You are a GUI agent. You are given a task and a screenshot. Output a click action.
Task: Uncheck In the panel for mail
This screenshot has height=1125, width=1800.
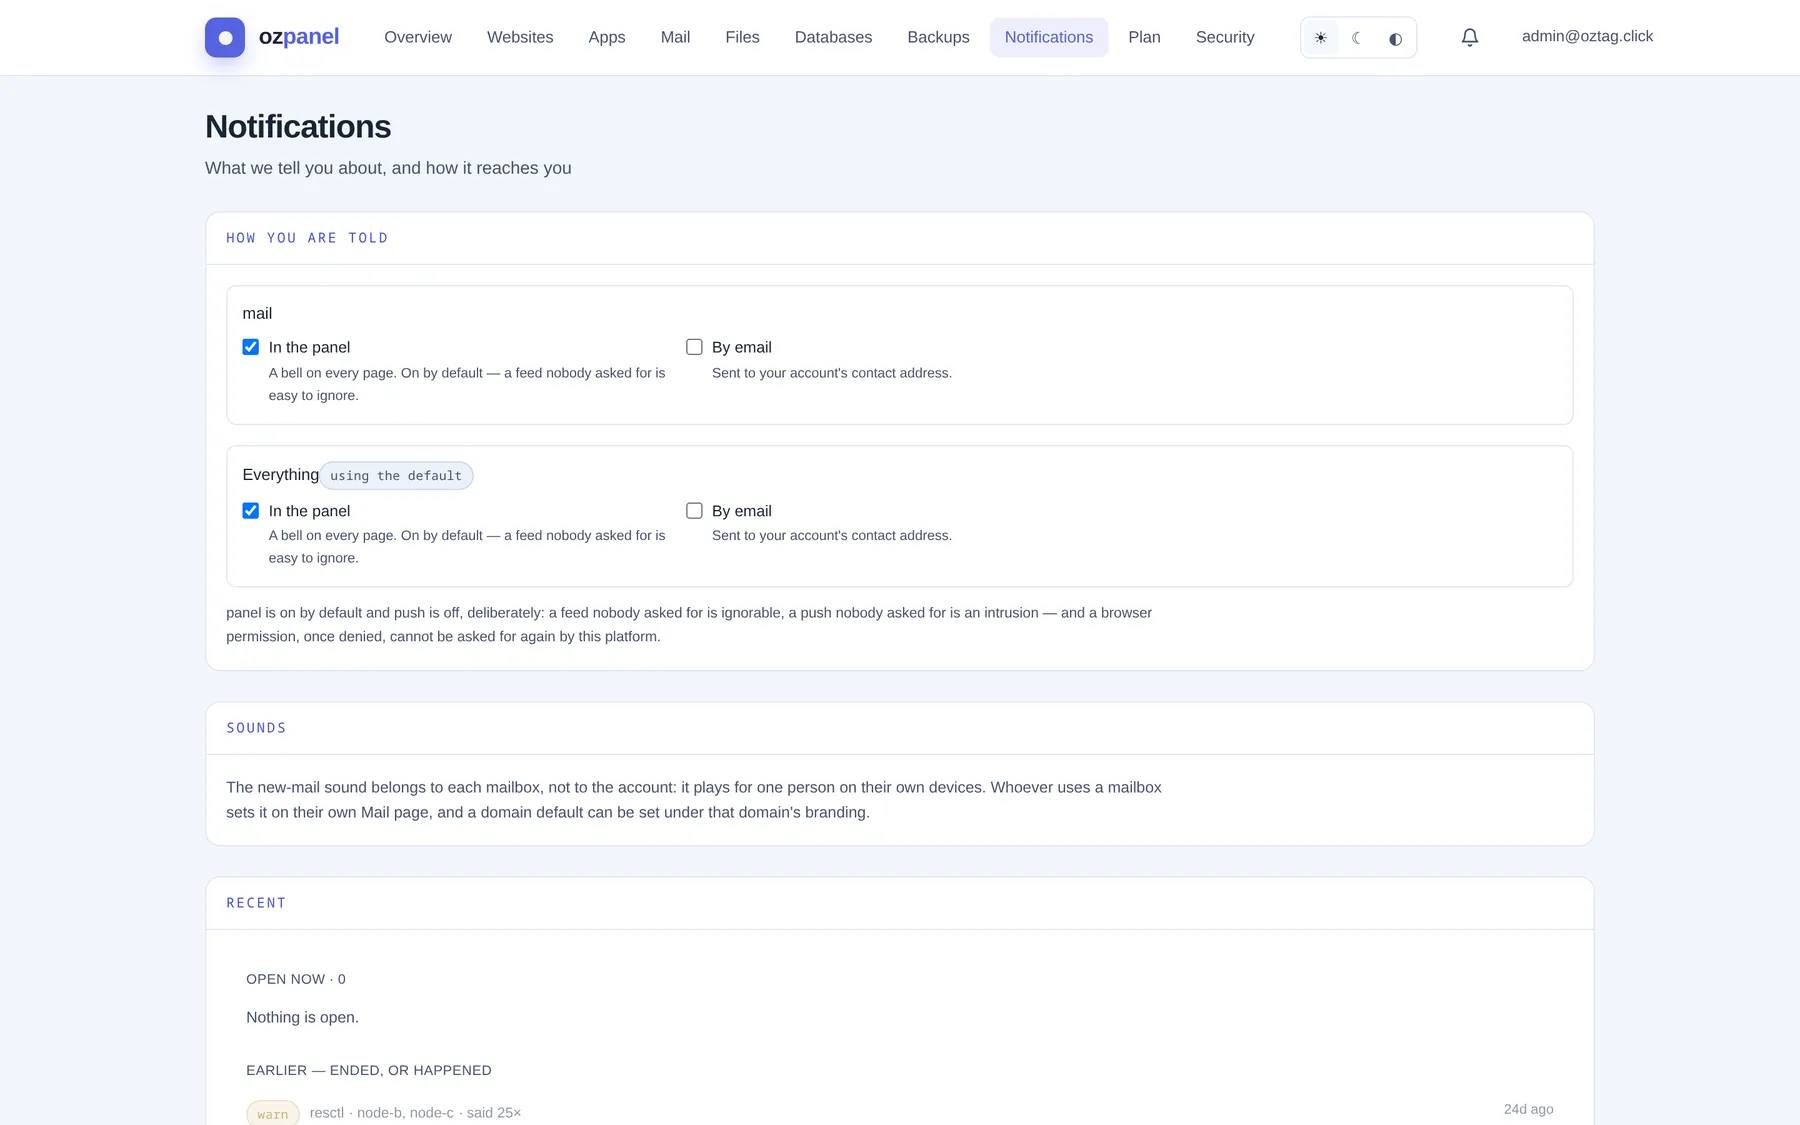(x=250, y=347)
